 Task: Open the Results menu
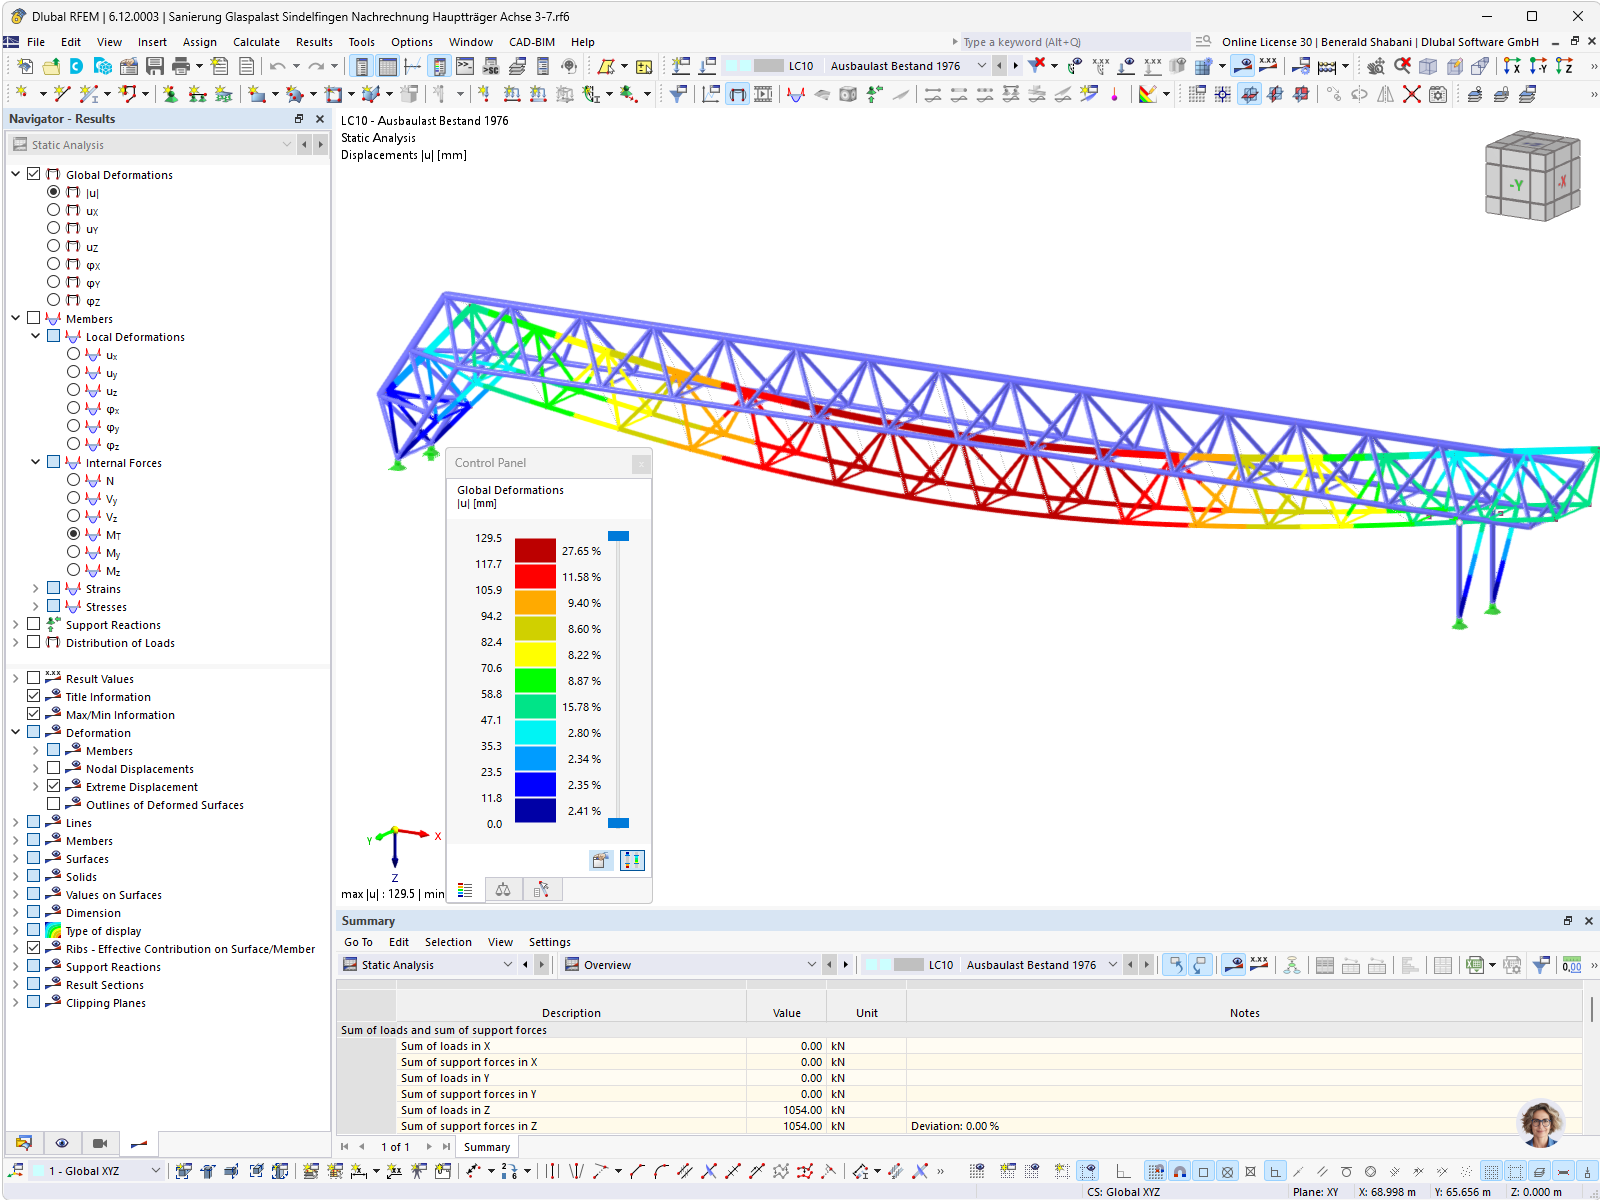pyautogui.click(x=314, y=41)
